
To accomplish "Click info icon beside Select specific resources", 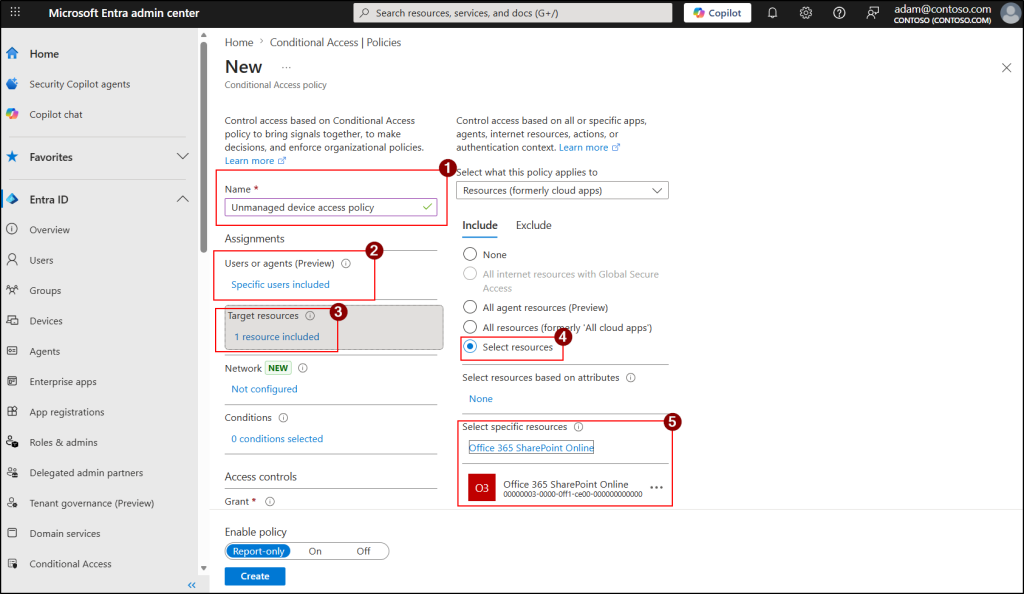I will [x=579, y=427].
